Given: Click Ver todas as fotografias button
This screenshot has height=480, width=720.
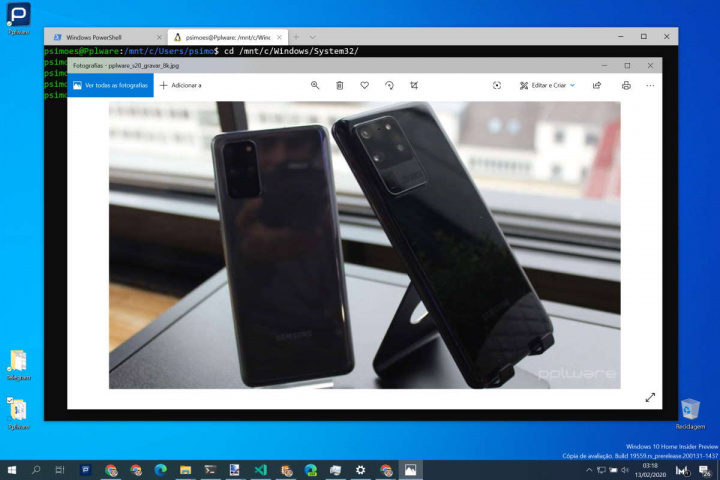Looking at the screenshot, I should point(111,86).
